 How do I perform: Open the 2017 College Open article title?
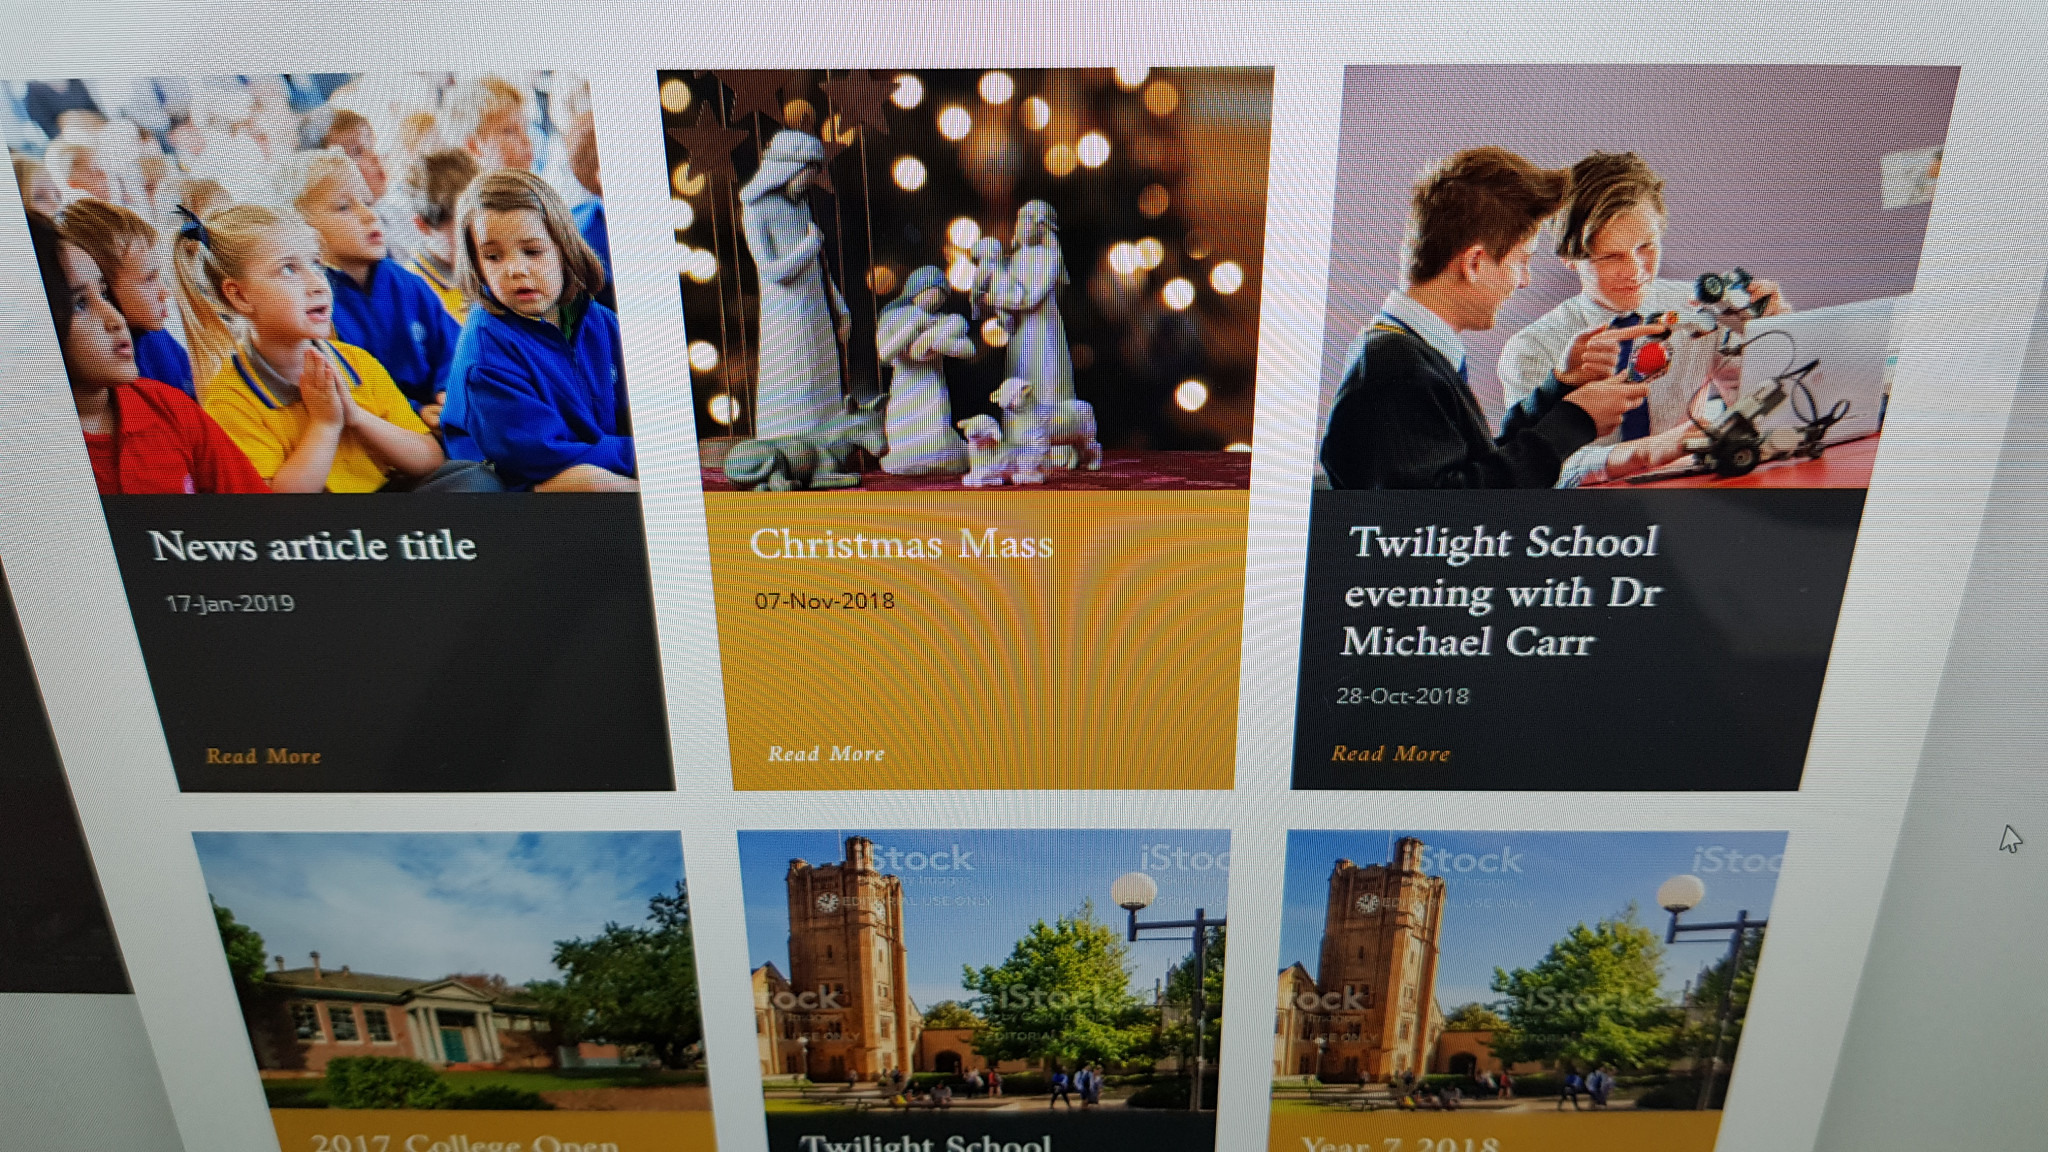click(x=464, y=1141)
